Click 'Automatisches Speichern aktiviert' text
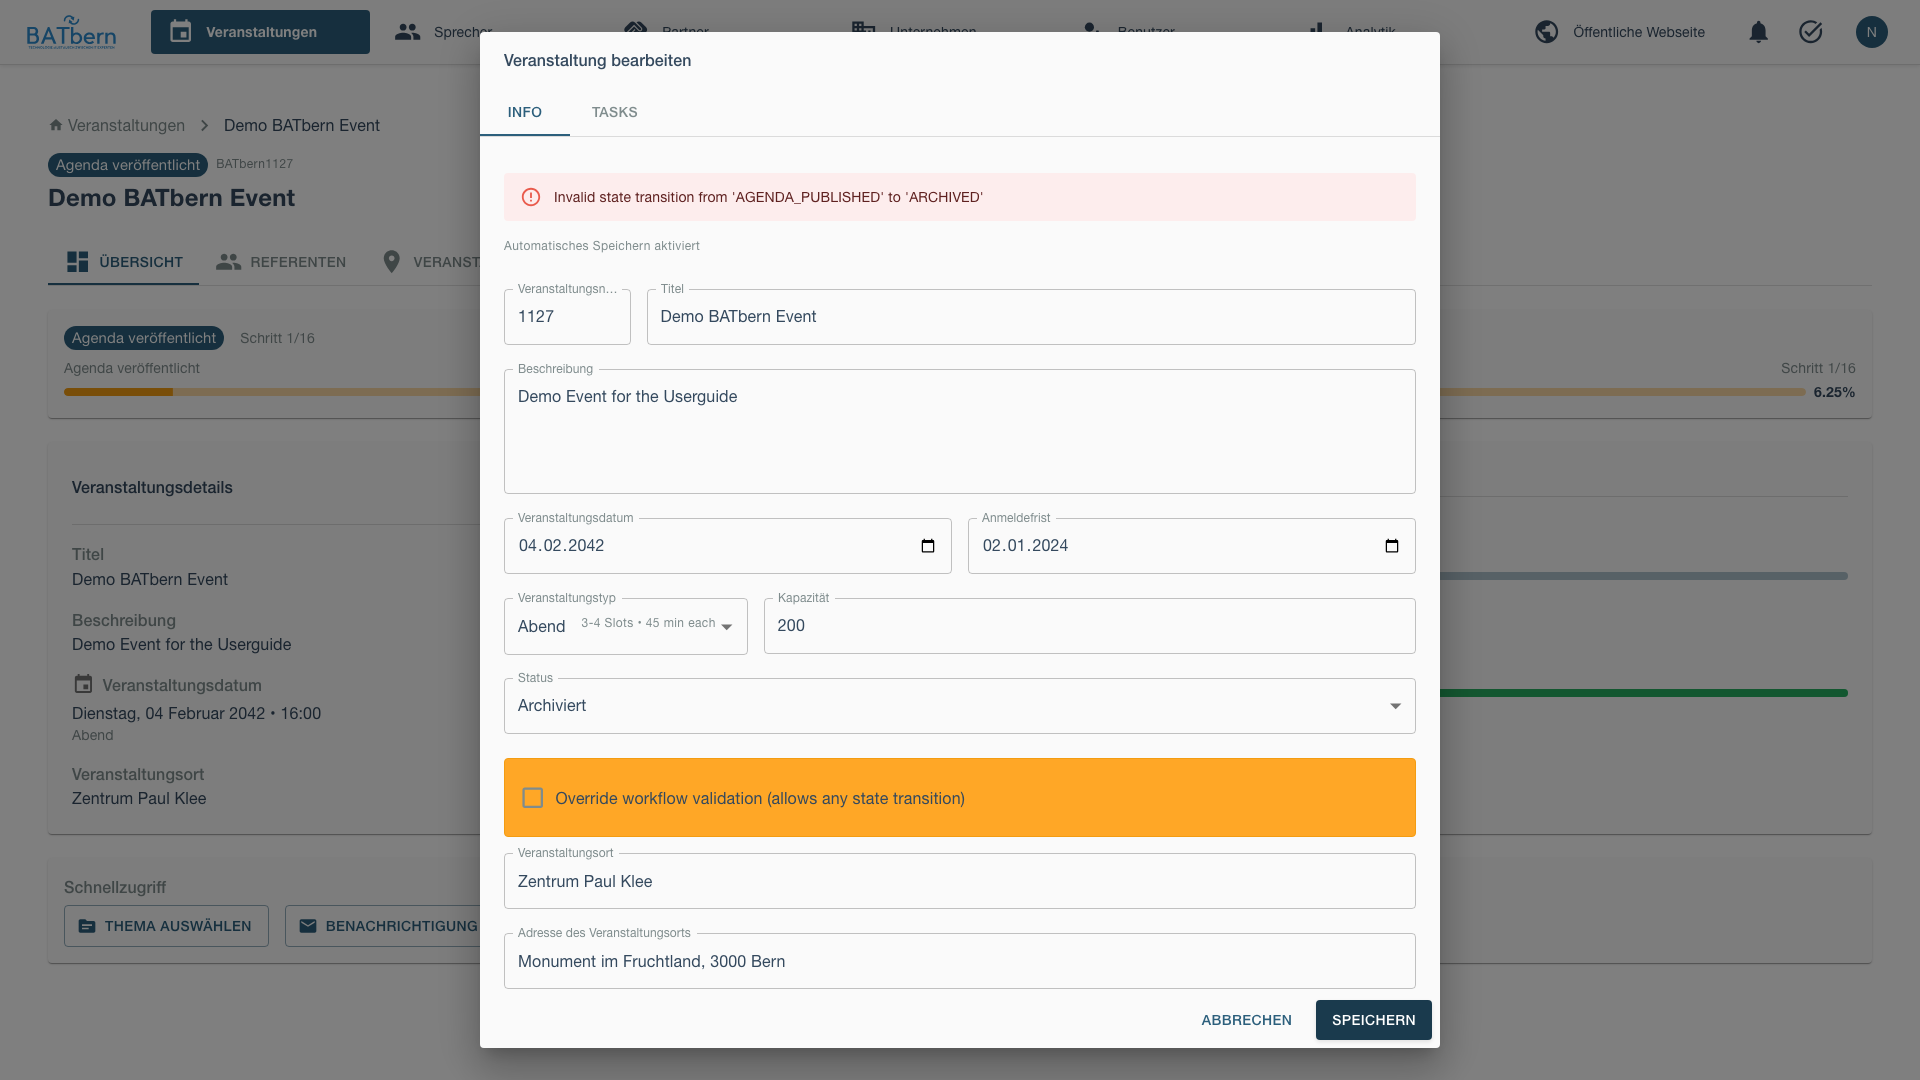1920x1080 pixels. tap(601, 246)
